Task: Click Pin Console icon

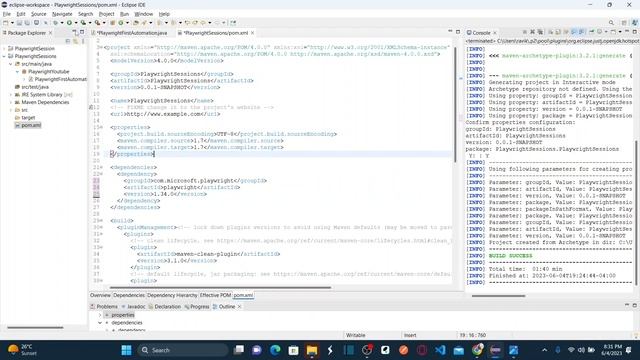Action: click(592, 32)
